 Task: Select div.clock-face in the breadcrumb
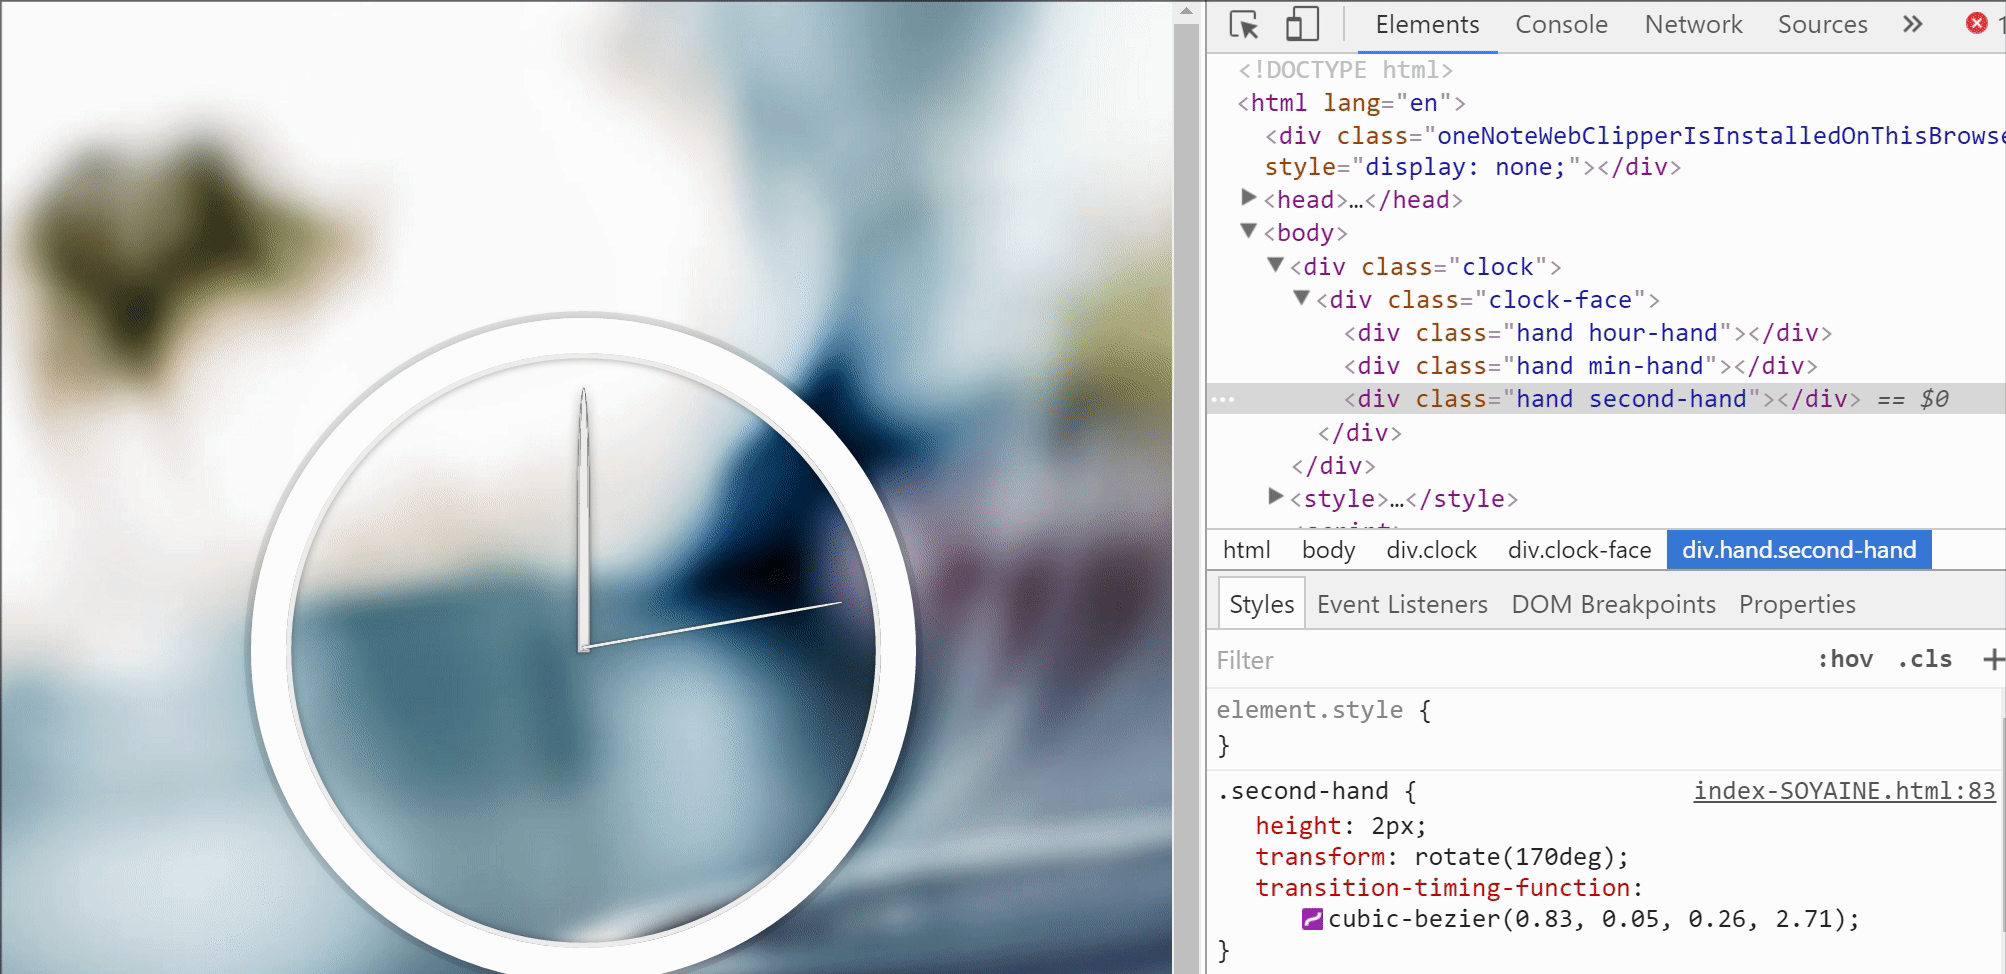coord(1579,550)
